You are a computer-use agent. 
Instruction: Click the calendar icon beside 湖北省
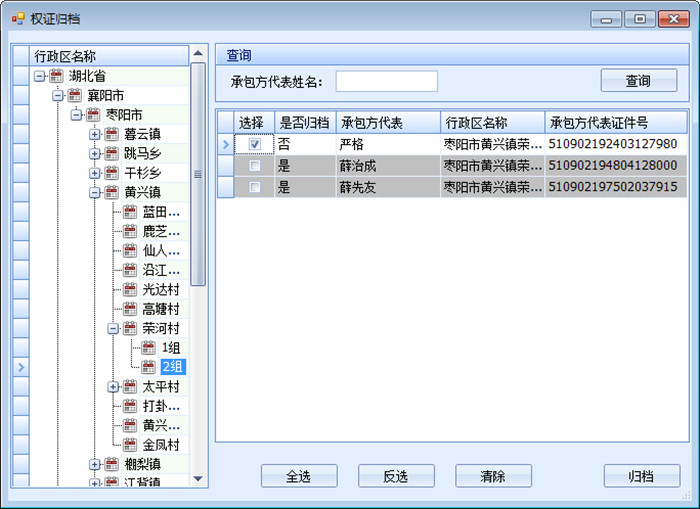(x=56, y=76)
